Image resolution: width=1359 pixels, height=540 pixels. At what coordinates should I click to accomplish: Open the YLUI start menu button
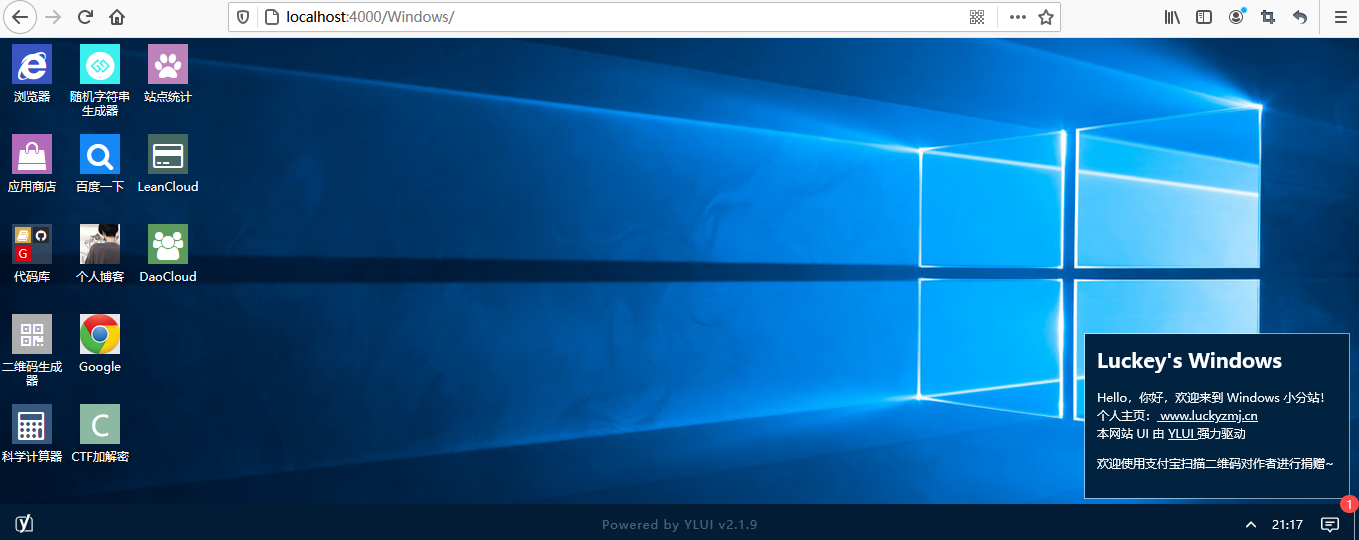coord(25,524)
